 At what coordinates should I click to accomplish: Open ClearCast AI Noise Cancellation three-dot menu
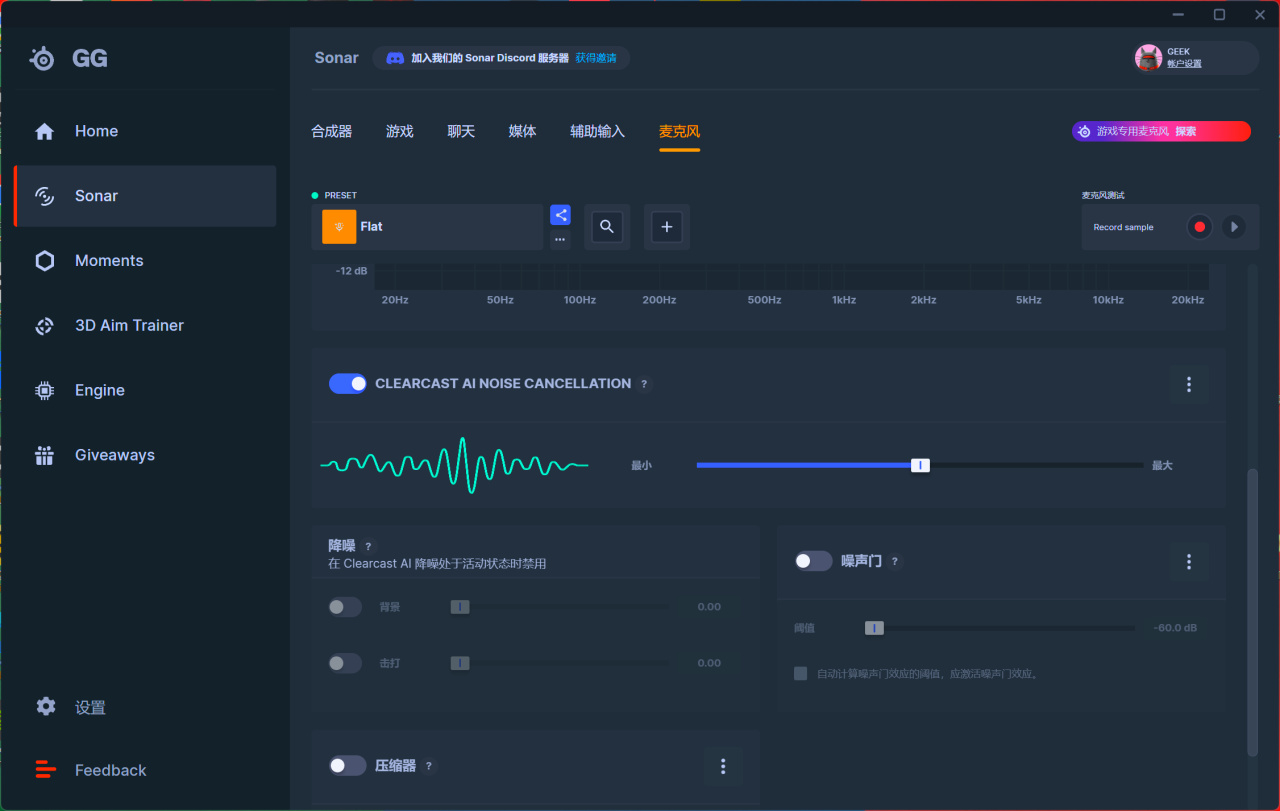1189,384
